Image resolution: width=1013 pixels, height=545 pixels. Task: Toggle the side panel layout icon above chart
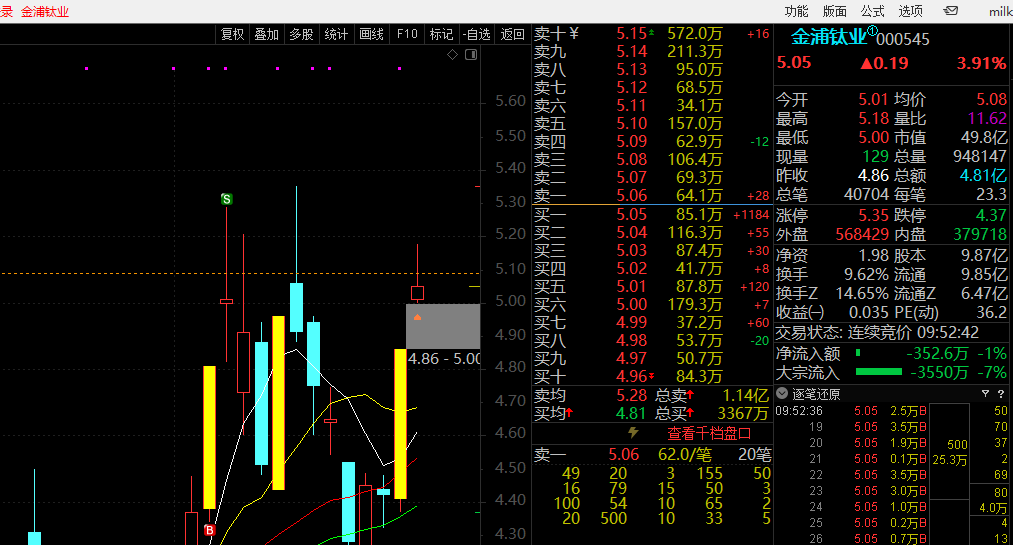tap(471, 55)
